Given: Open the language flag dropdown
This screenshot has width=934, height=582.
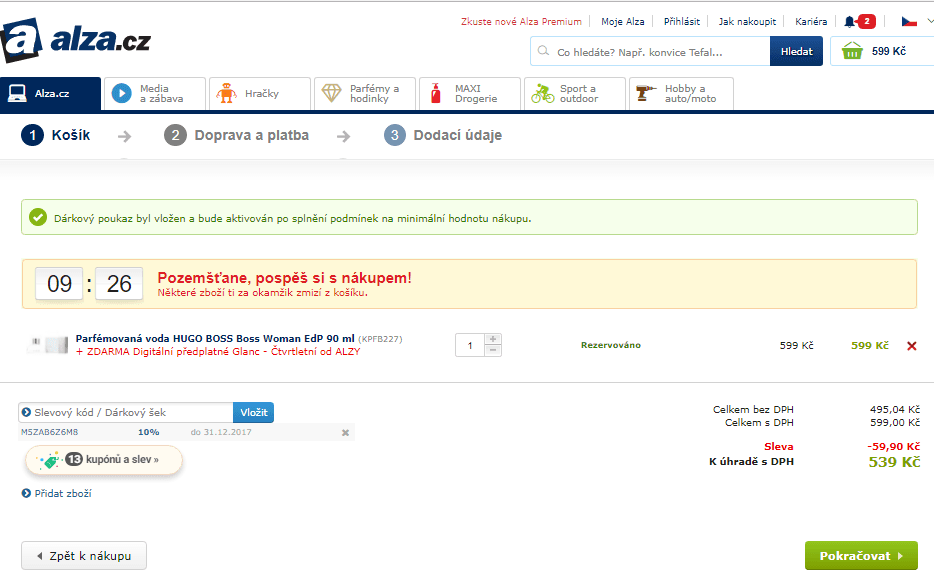Looking at the screenshot, I should click(915, 21).
